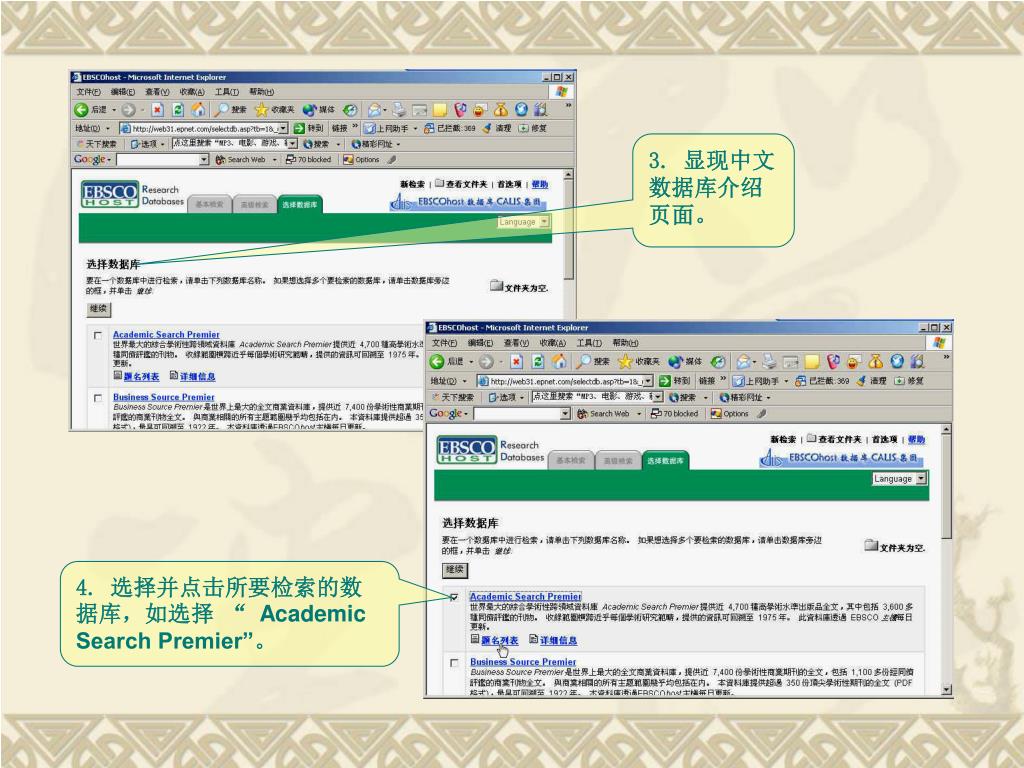Image resolution: width=1024 pixels, height=768 pixels.
Task: Click the Mail envelope icon in the front browser window
Action: 743,362
